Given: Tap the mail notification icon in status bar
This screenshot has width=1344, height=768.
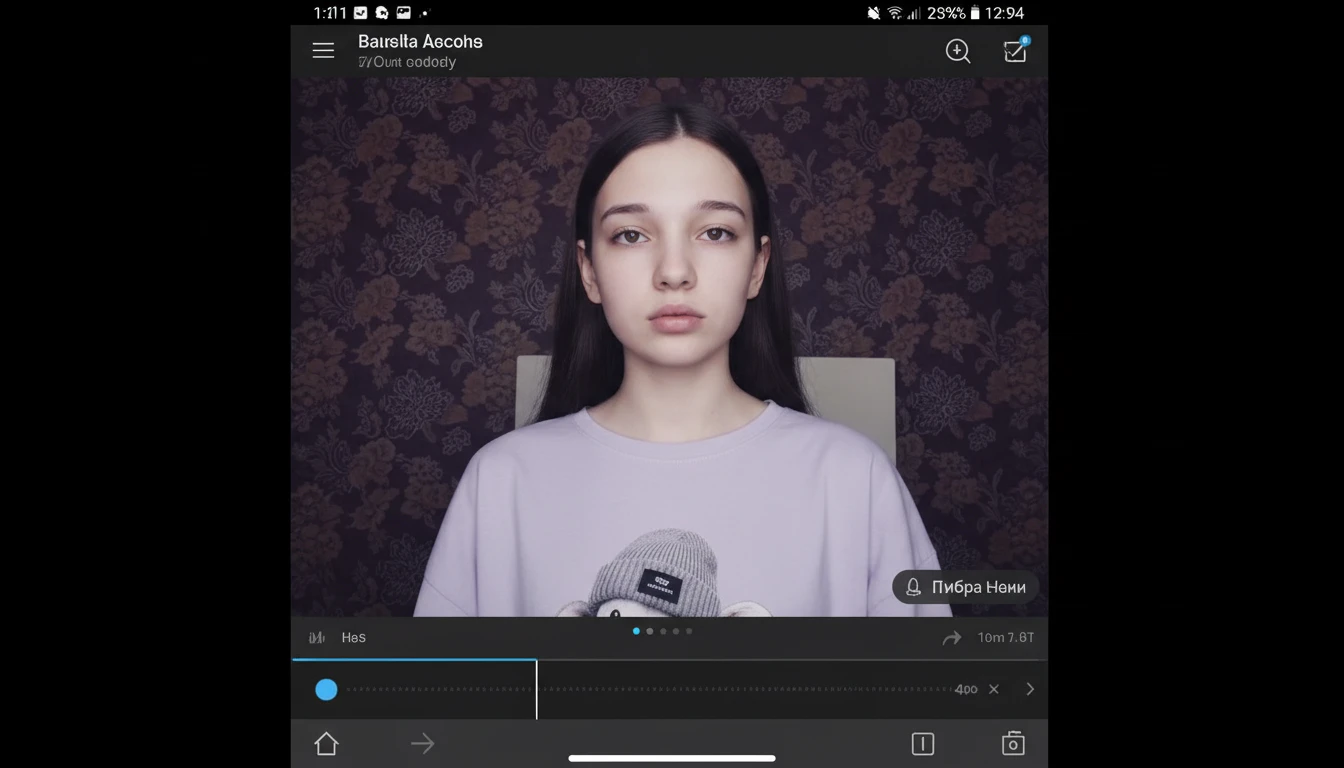Looking at the screenshot, I should 360,13.
